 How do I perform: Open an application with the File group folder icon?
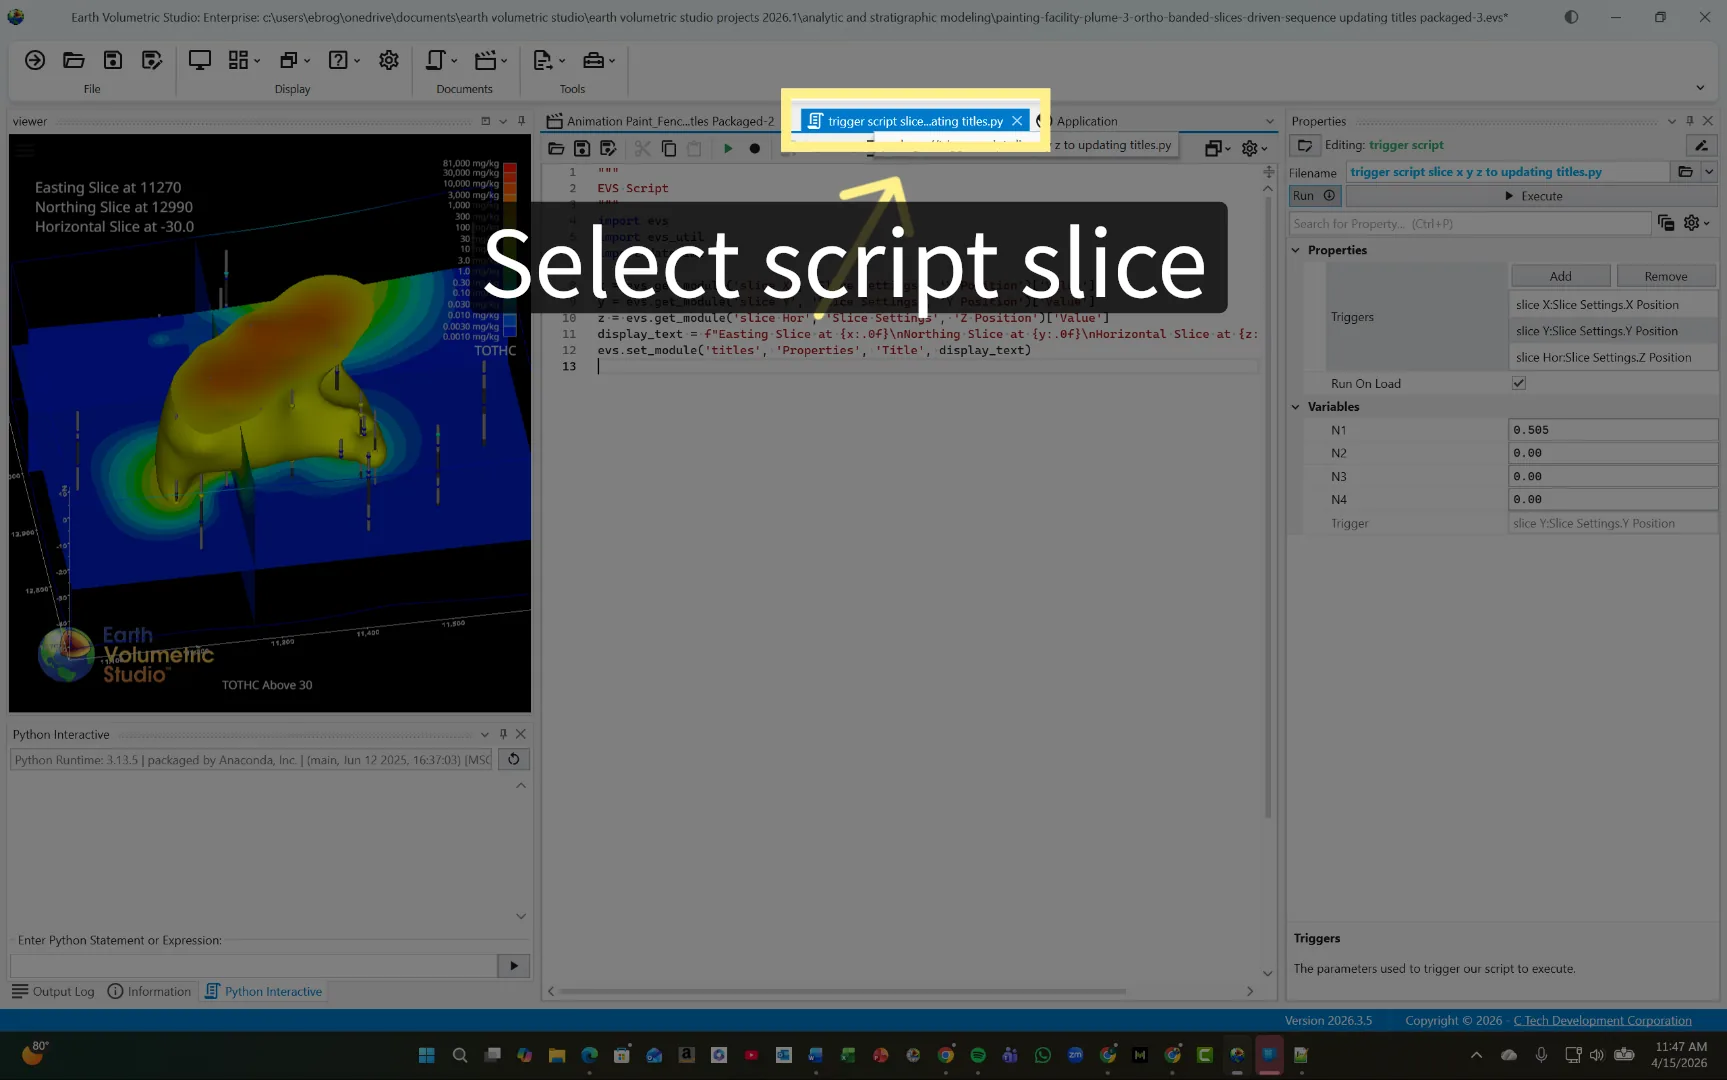(74, 60)
